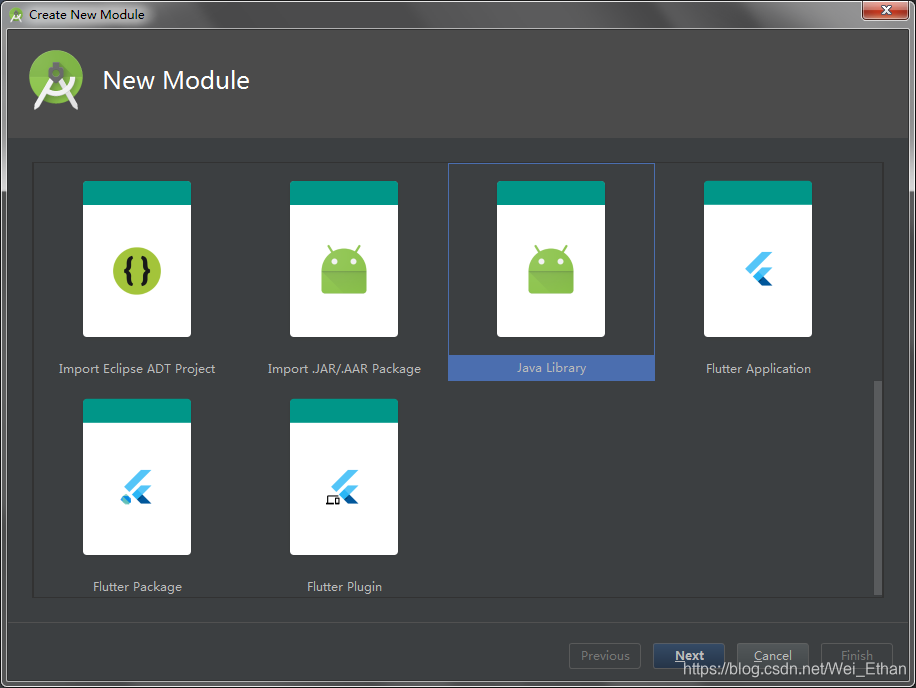Screen dimensions: 916x688
Task: Click the Import .JAR/.AAR Package label
Action: pyautogui.click(x=344, y=369)
